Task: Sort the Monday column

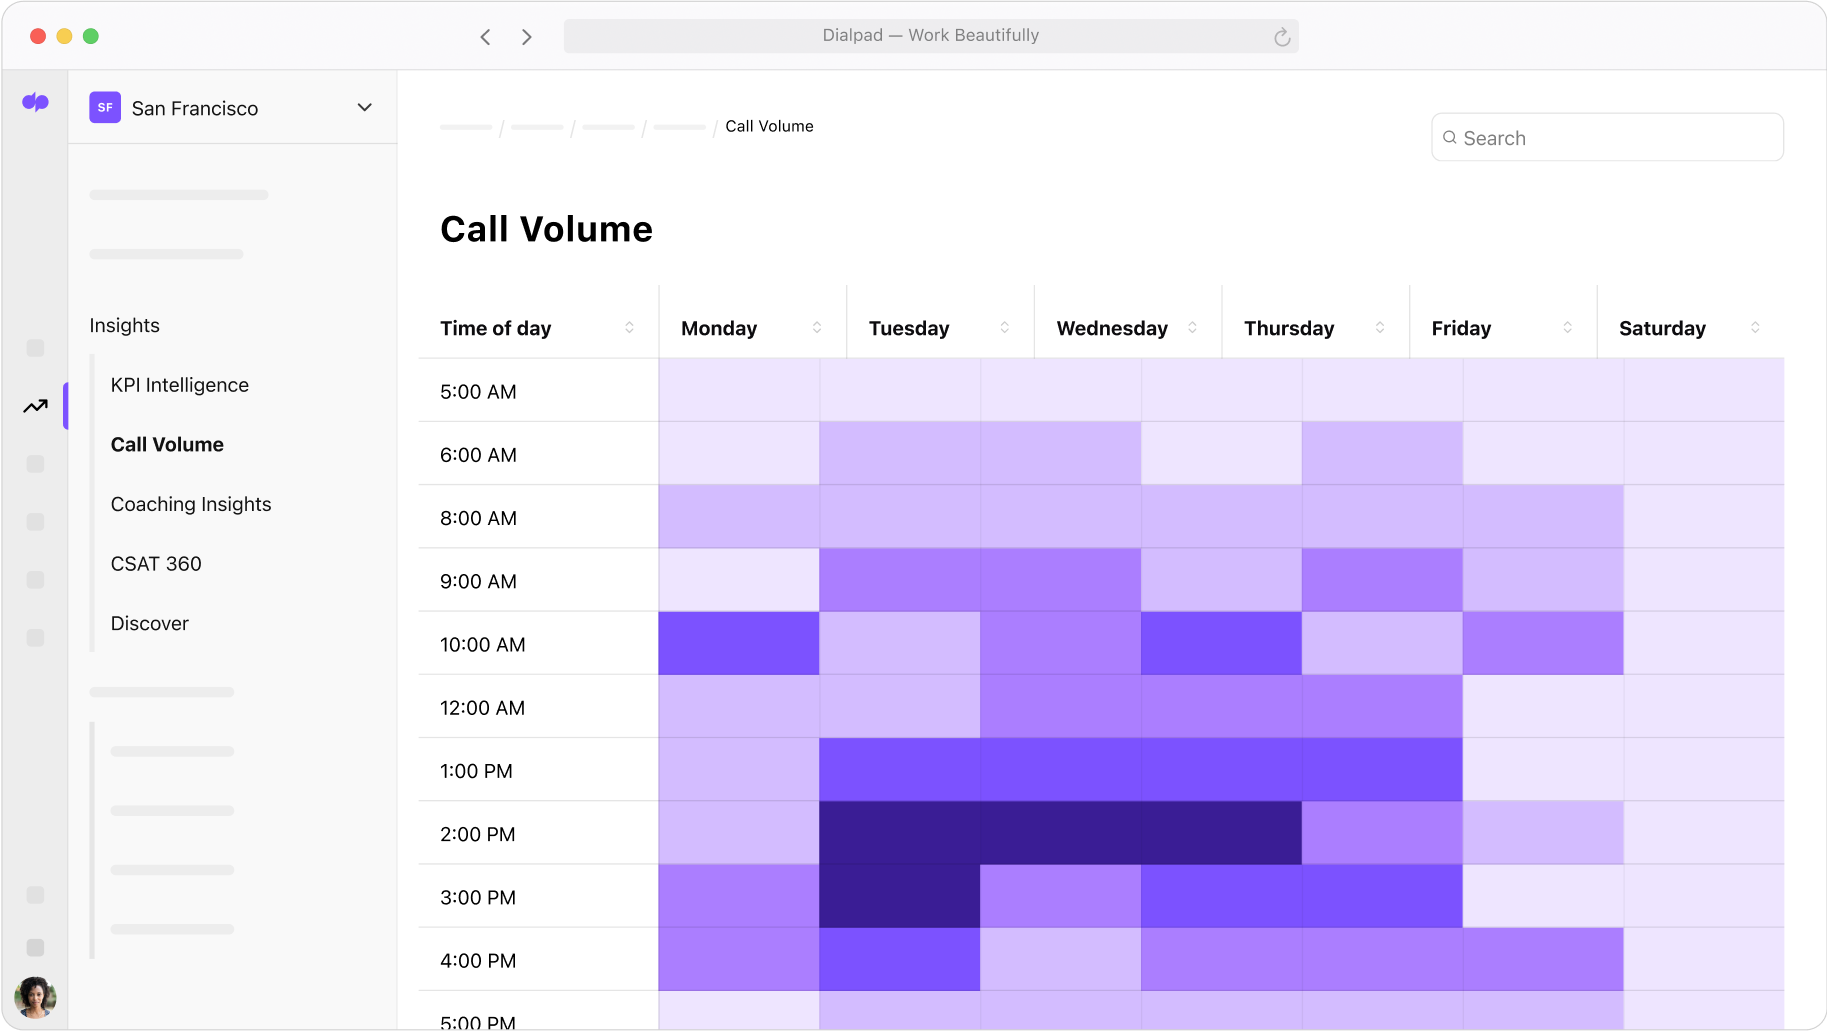Action: point(817,327)
